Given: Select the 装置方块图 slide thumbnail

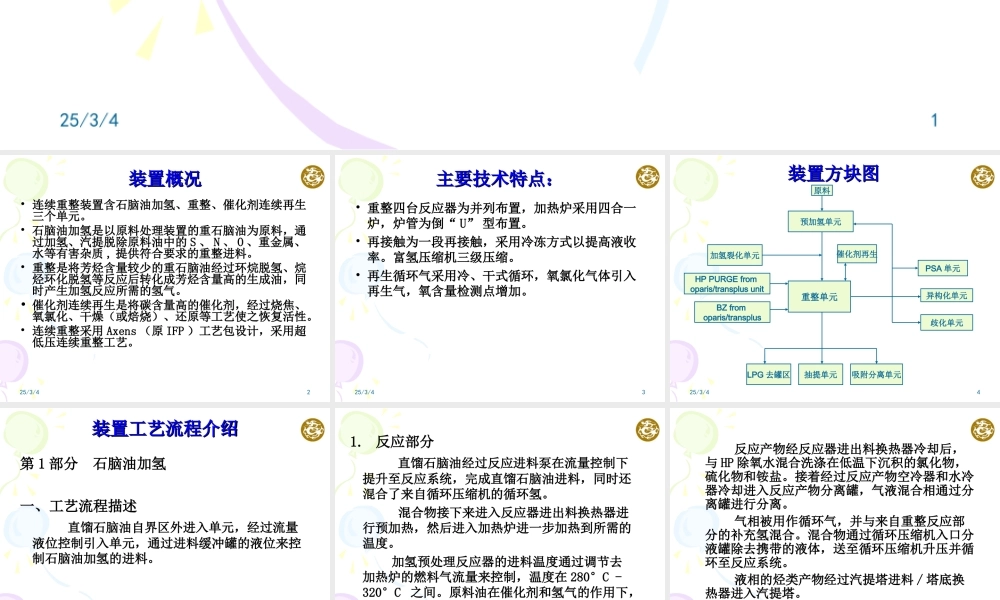Looking at the screenshot, I should (835, 278).
